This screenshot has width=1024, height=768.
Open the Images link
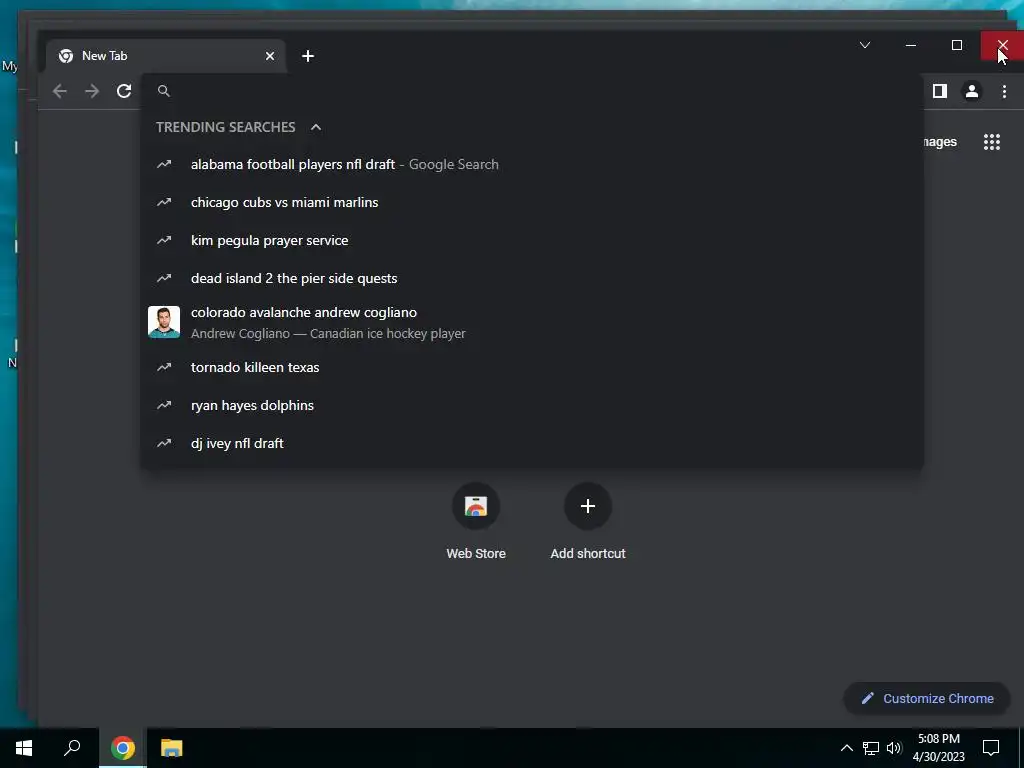[940, 142]
